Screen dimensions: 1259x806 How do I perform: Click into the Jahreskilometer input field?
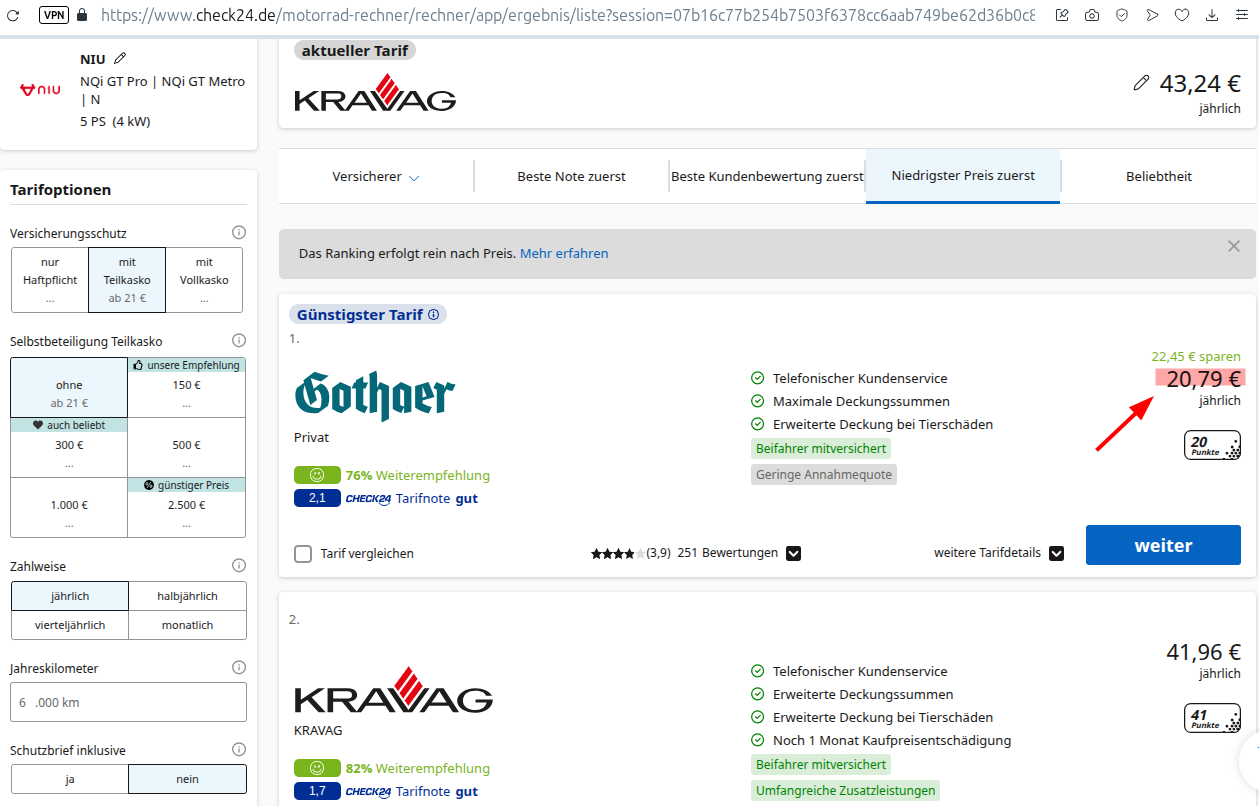(x=128, y=702)
